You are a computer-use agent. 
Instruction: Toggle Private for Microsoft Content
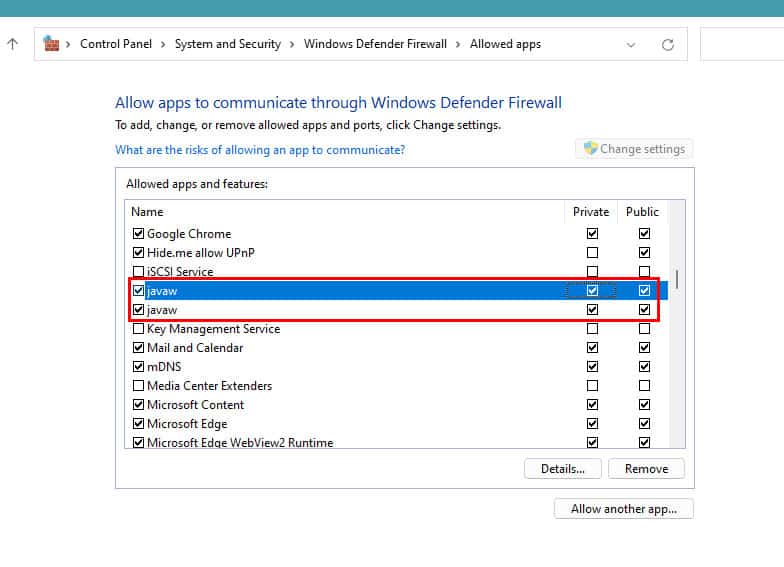592,404
